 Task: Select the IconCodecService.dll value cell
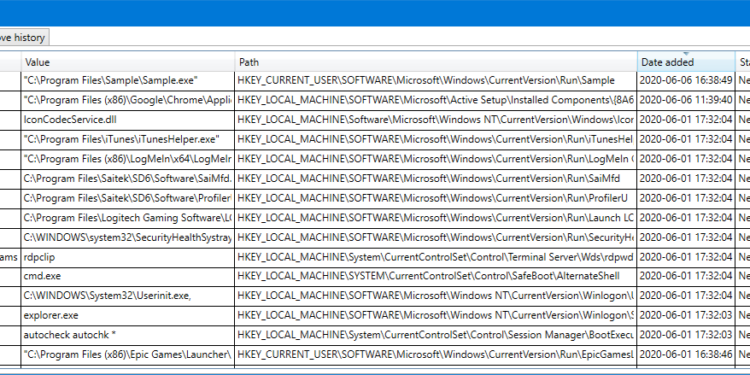128,120
